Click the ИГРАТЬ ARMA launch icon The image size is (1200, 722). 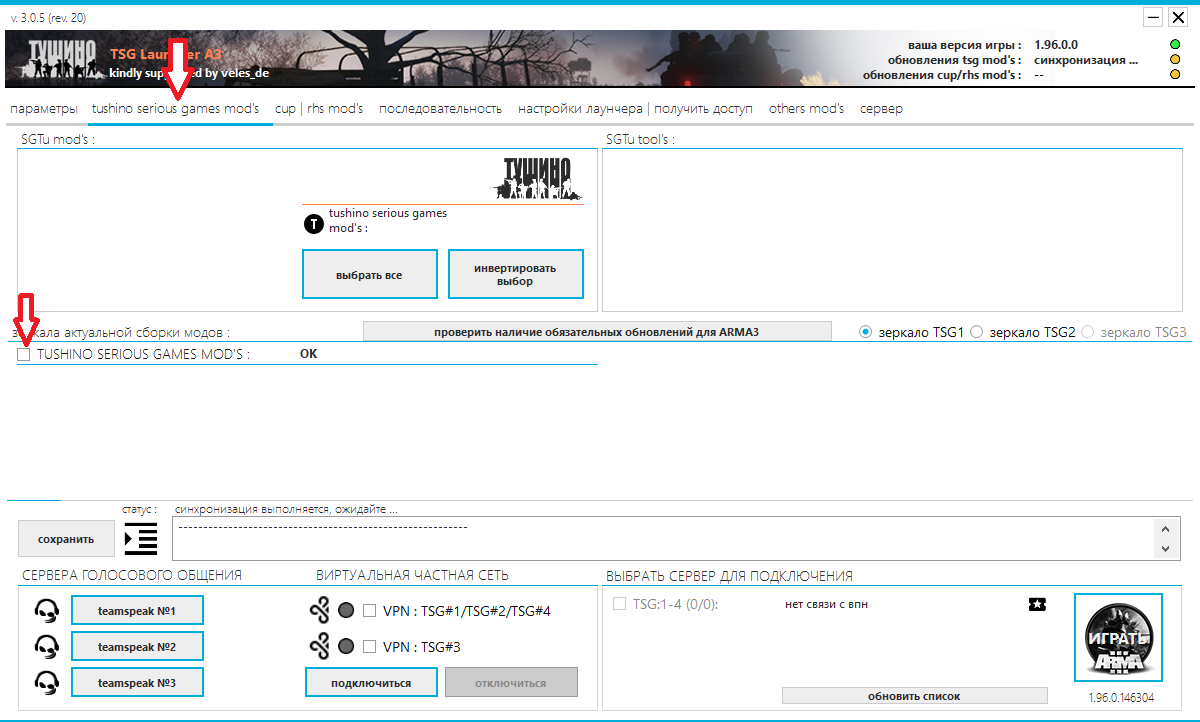click(x=1118, y=637)
